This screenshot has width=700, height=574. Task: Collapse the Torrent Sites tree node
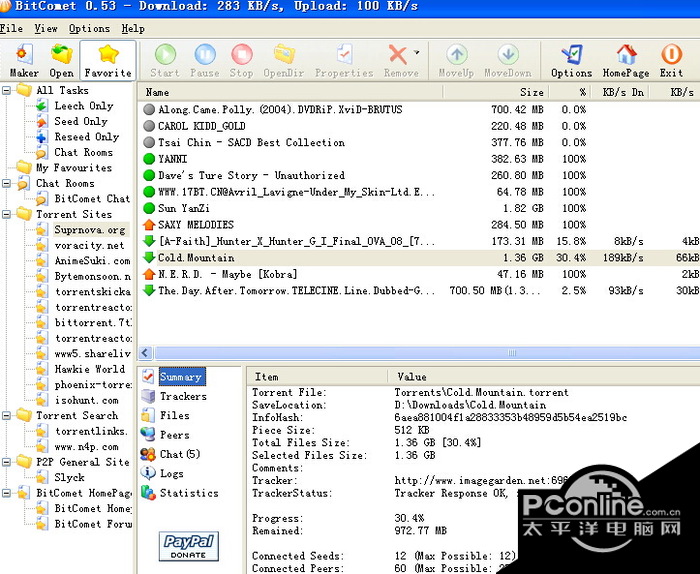[7, 214]
